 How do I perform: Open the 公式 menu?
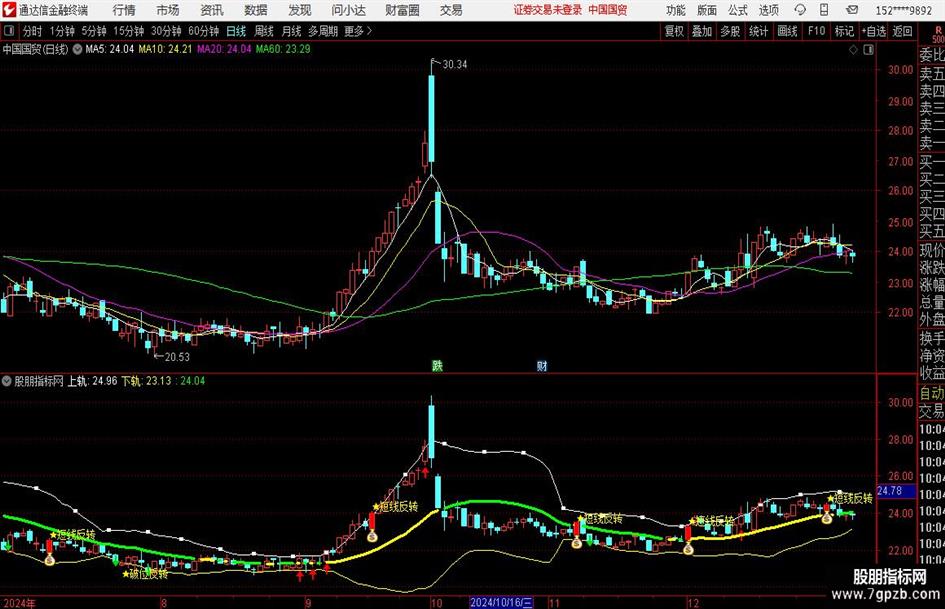pyautogui.click(x=738, y=10)
